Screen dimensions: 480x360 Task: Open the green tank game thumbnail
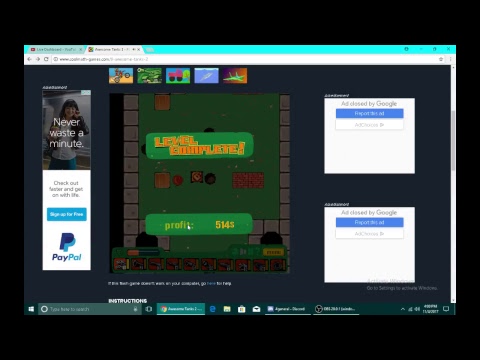149,76
